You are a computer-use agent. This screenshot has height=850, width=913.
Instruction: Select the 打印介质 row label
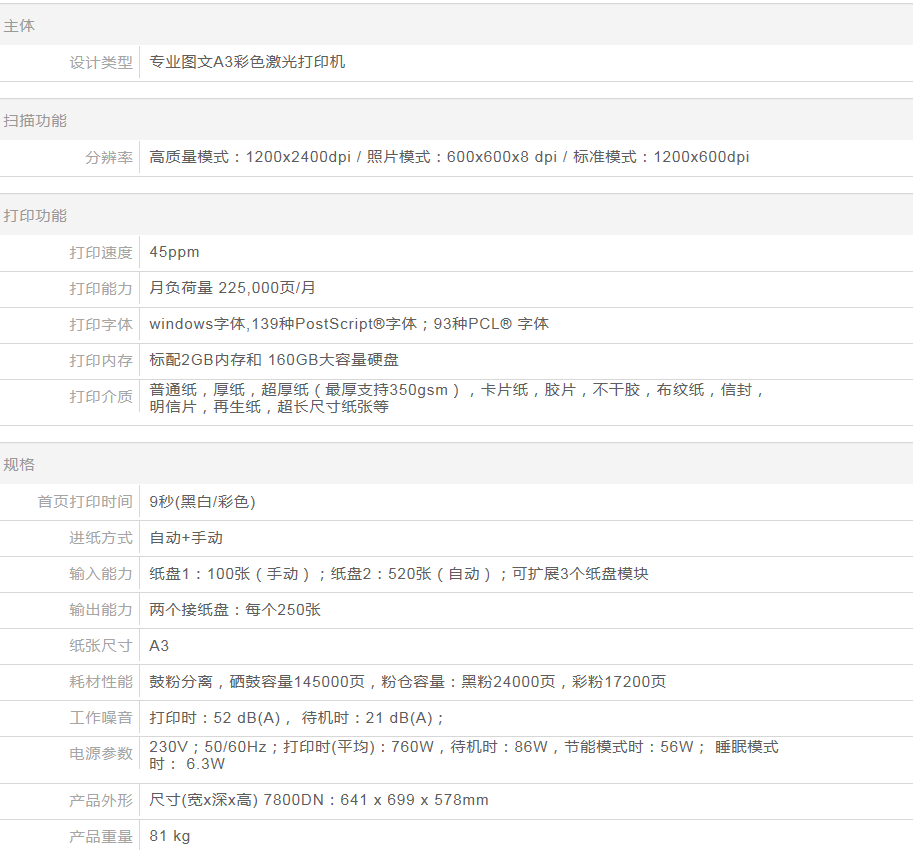click(100, 397)
